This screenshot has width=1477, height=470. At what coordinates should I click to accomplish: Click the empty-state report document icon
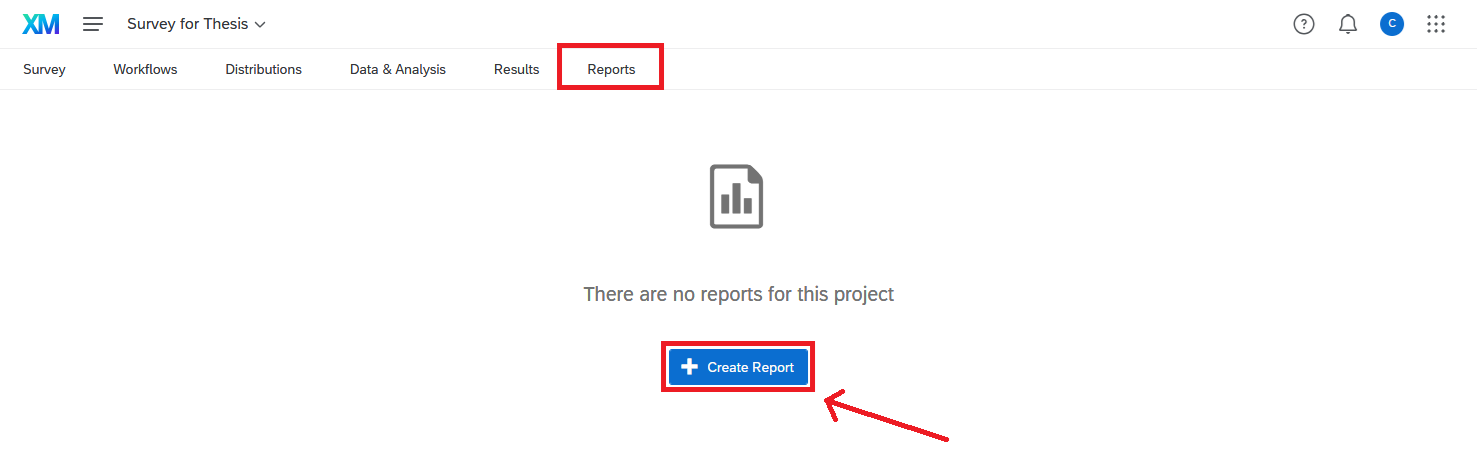737,197
